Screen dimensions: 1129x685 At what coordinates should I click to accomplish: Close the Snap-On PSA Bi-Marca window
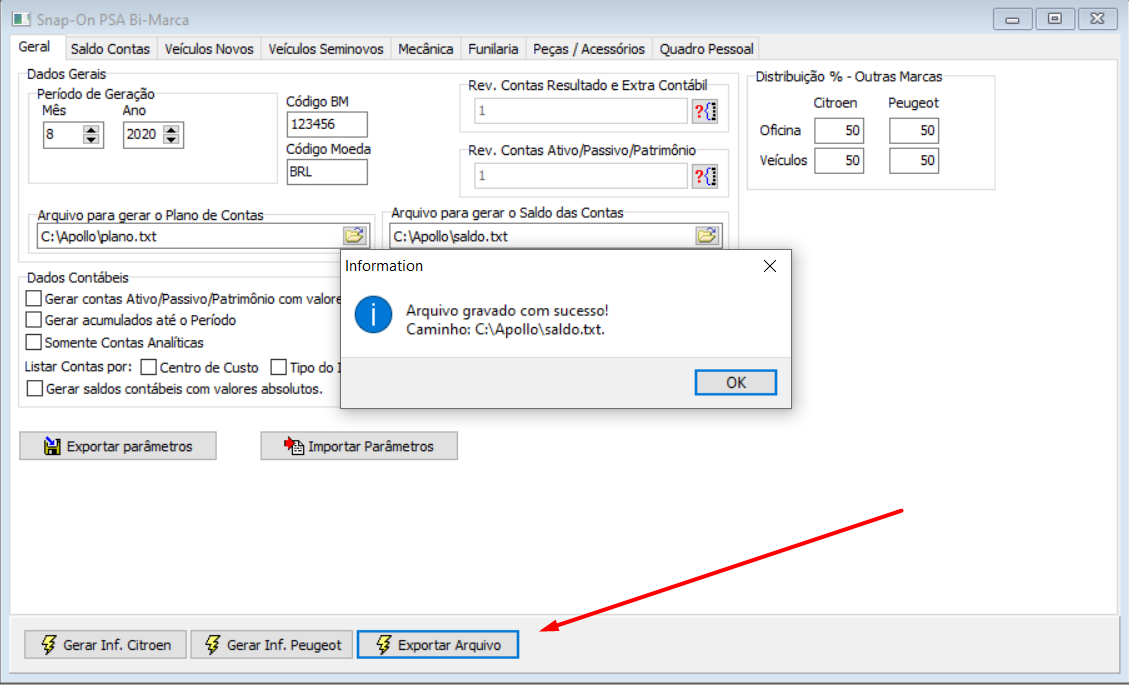tap(1097, 19)
